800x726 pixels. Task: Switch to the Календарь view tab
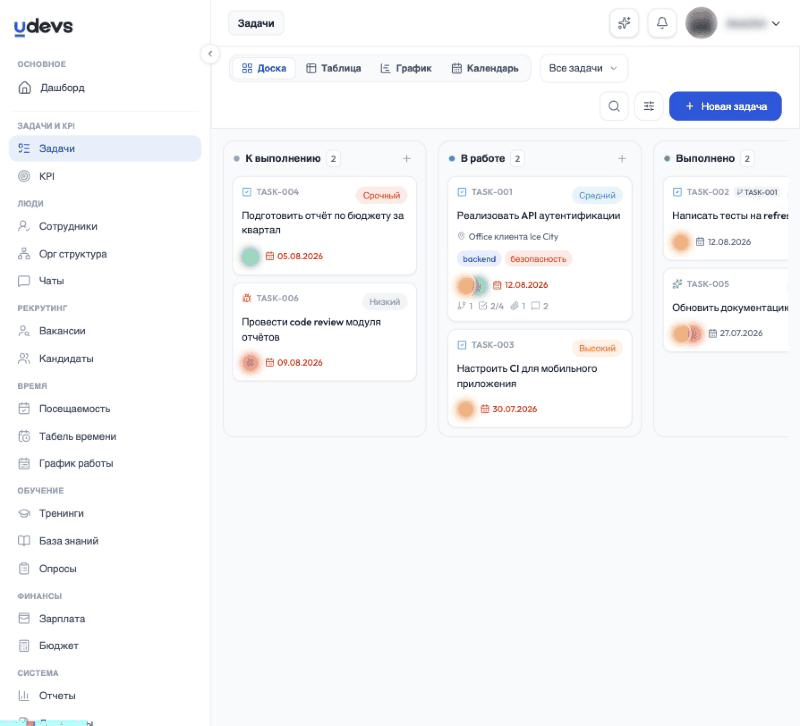pyautogui.click(x=485, y=68)
